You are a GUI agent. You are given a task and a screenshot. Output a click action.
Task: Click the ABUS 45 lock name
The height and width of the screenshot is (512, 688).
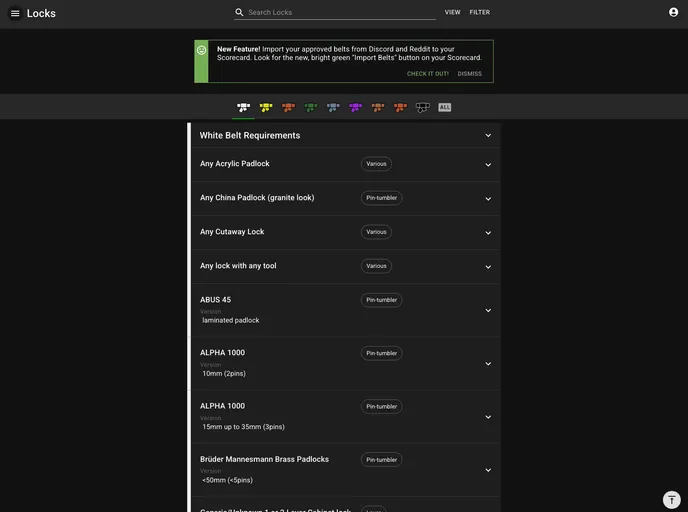[x=215, y=300]
